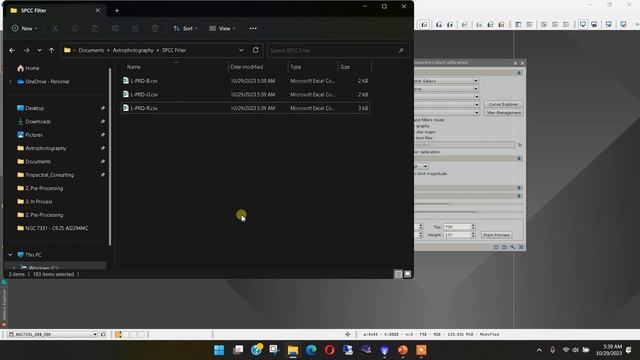
Task: Open OneDrive - Personal in sidebar
Action: pos(43,82)
